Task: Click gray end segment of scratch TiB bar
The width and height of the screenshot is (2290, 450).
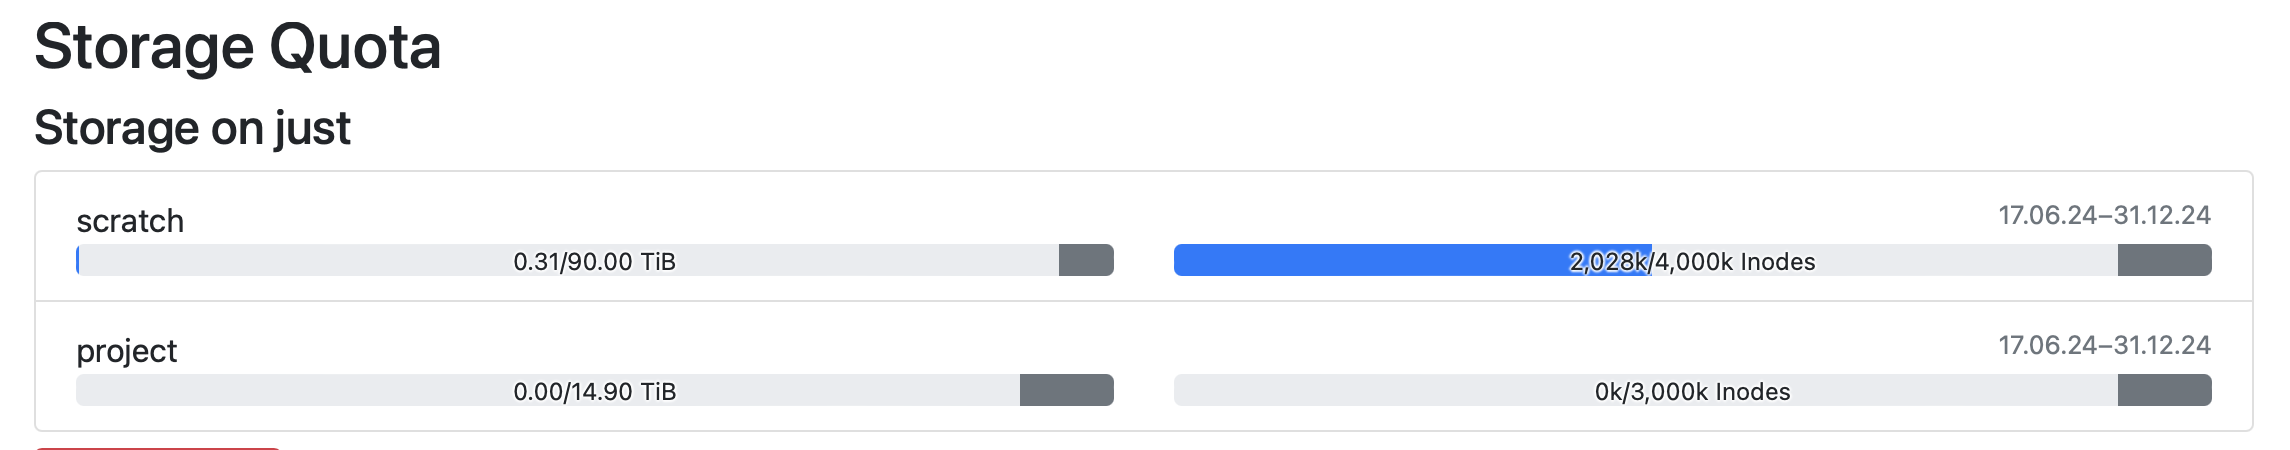Action: (1086, 260)
